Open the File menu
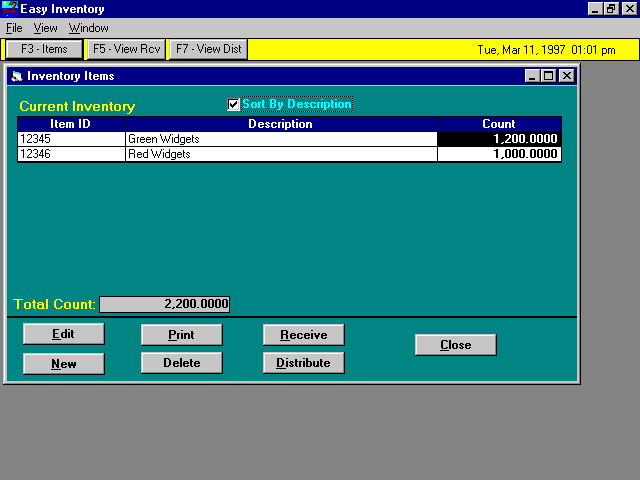 (14, 28)
